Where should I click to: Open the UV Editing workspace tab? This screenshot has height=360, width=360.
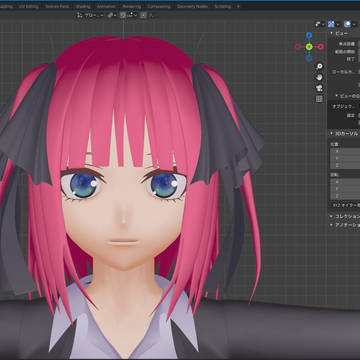click(x=29, y=6)
